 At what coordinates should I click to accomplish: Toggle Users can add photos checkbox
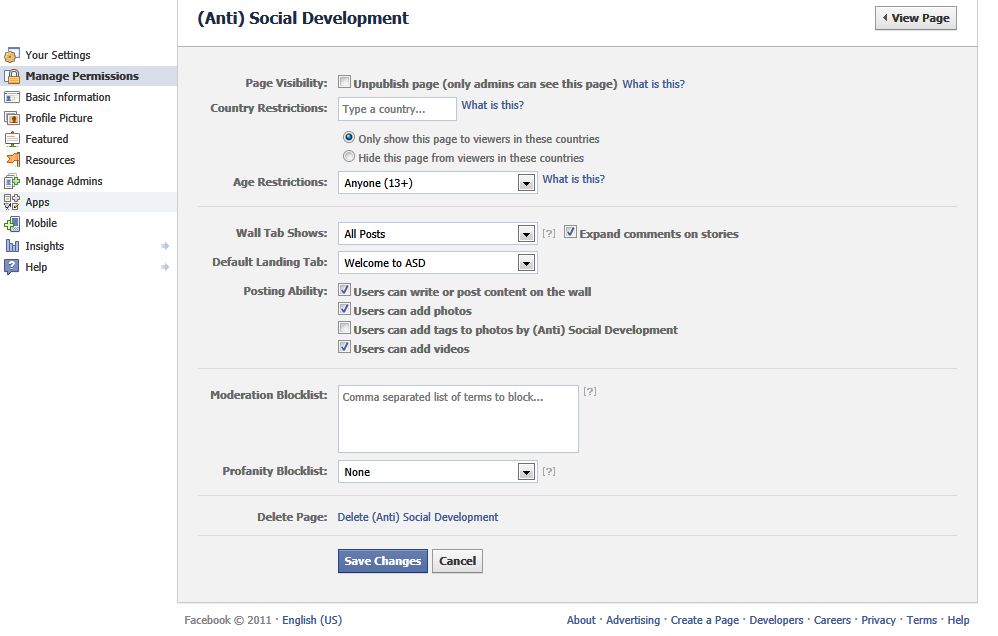coord(344,309)
